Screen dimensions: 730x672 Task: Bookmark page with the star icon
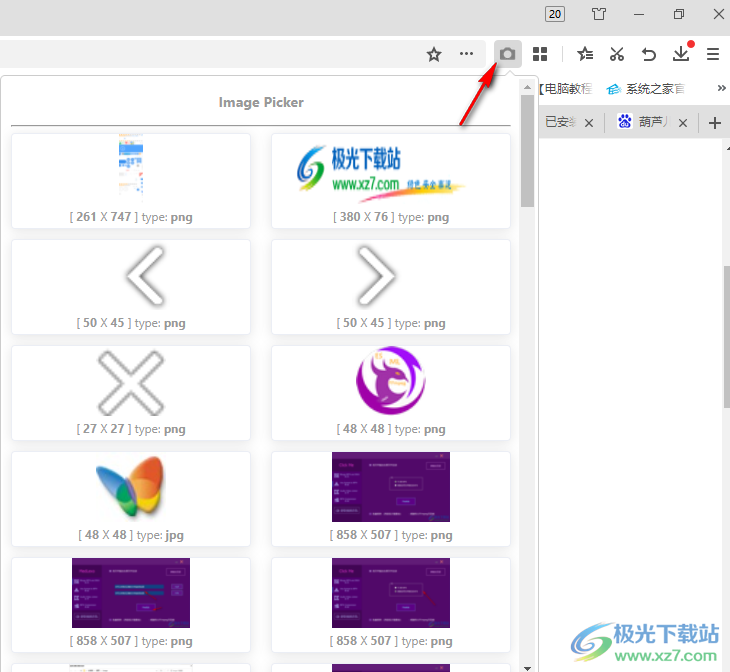click(x=434, y=54)
